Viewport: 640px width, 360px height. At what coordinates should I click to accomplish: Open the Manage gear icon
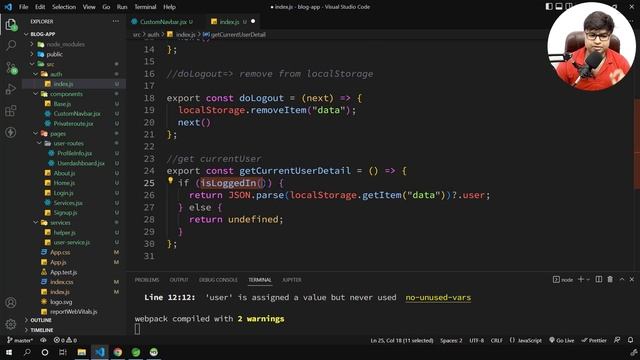tap(11, 324)
